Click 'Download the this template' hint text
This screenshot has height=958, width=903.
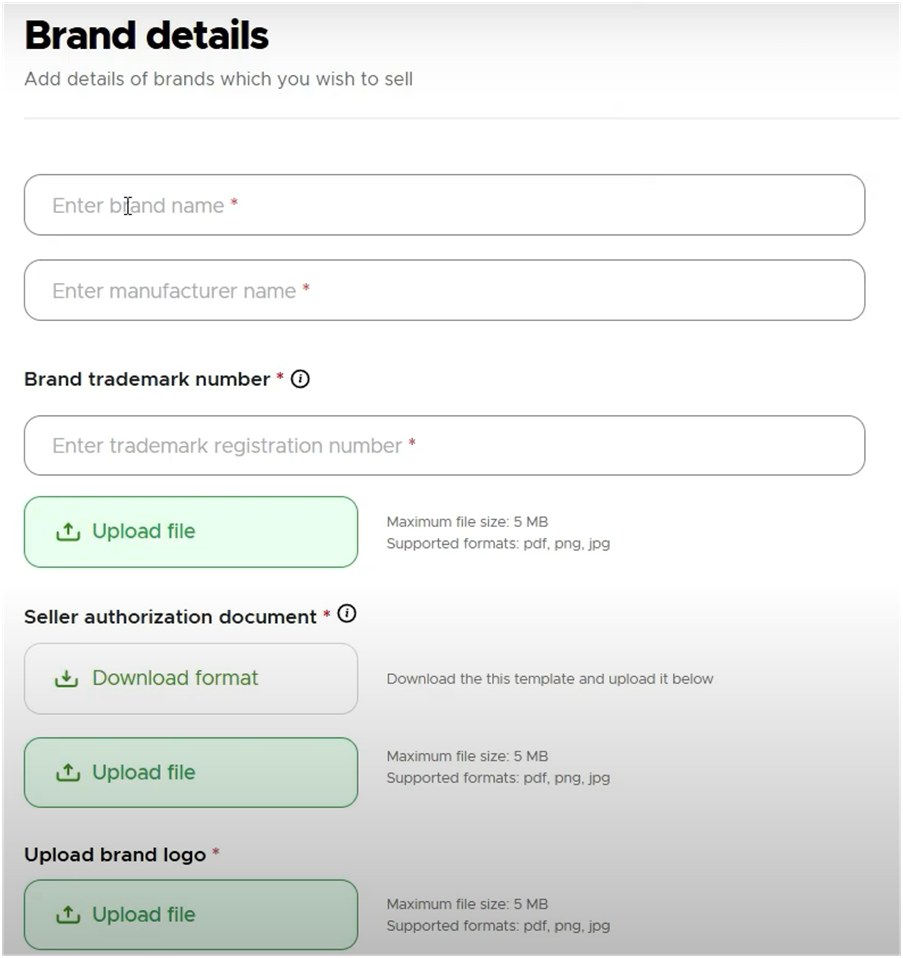pos(550,679)
